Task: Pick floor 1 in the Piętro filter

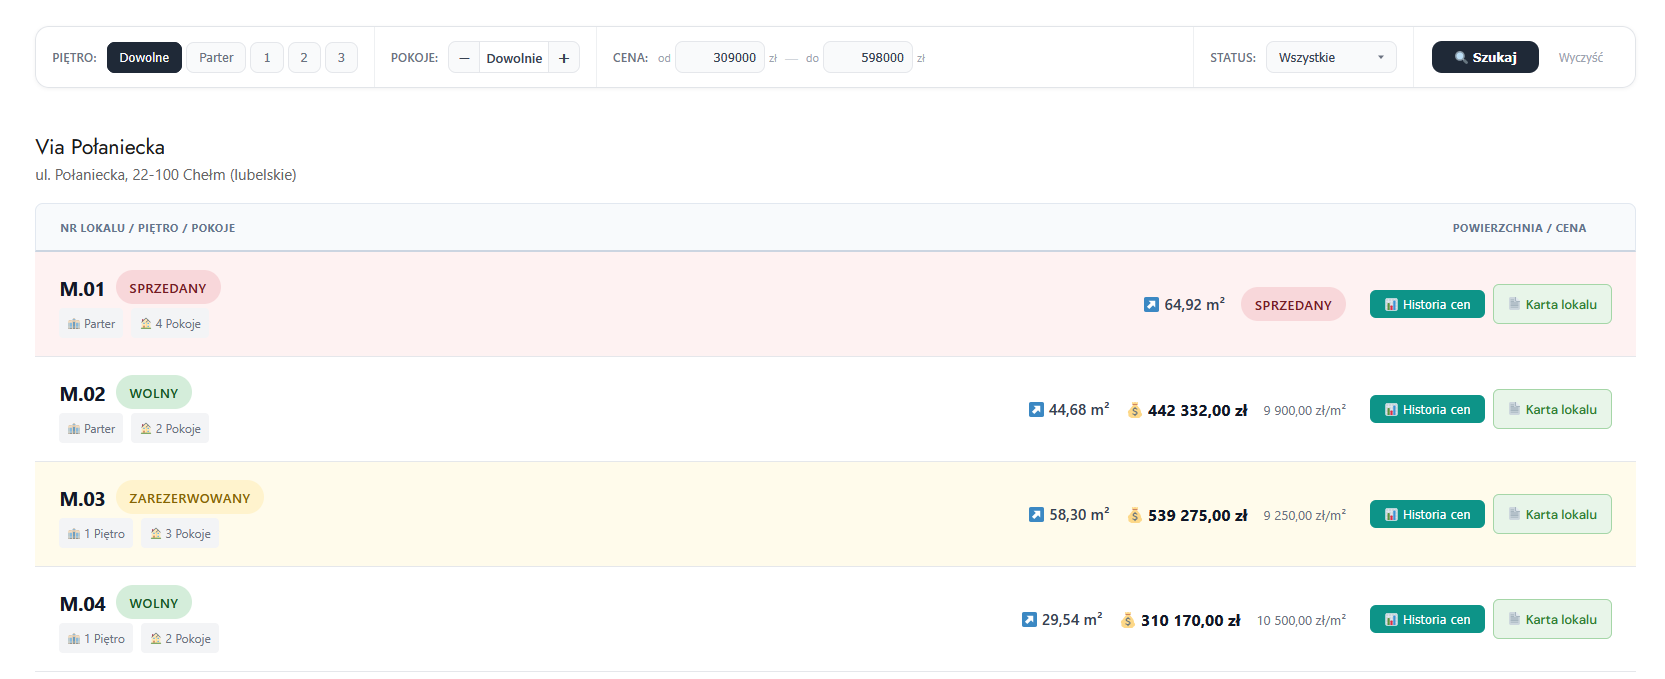Action: pyautogui.click(x=267, y=58)
